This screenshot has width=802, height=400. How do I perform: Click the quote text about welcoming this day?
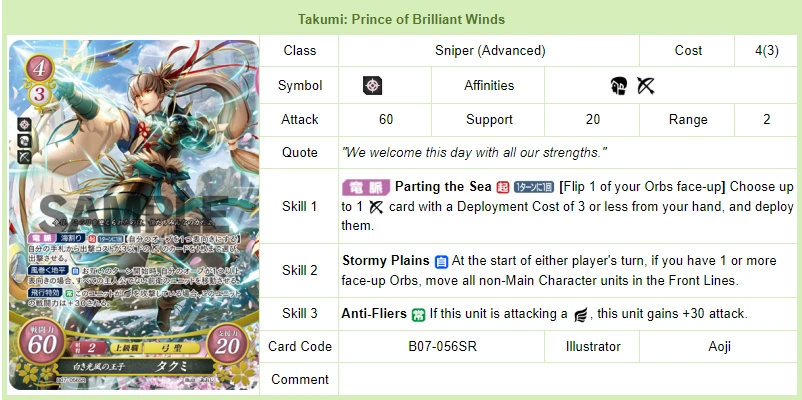click(x=474, y=152)
